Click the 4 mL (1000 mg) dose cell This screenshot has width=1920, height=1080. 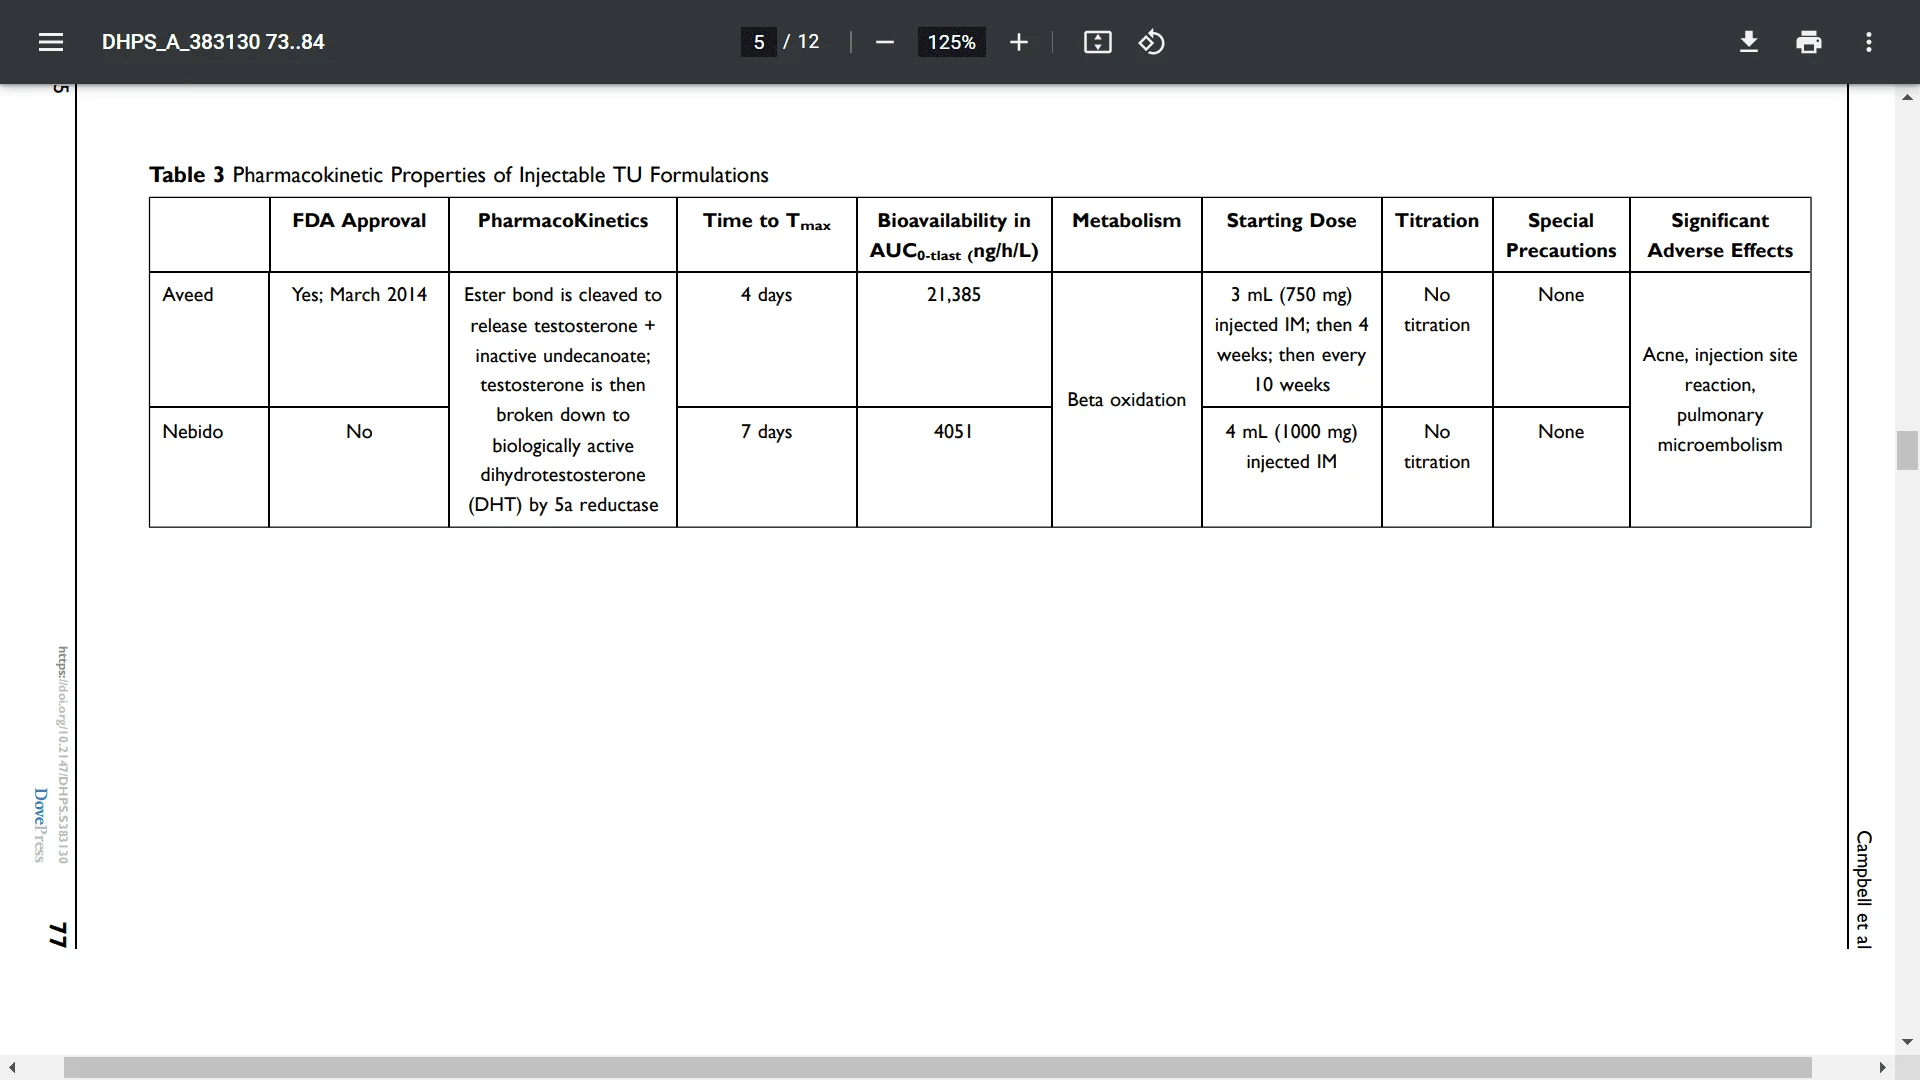1292,446
